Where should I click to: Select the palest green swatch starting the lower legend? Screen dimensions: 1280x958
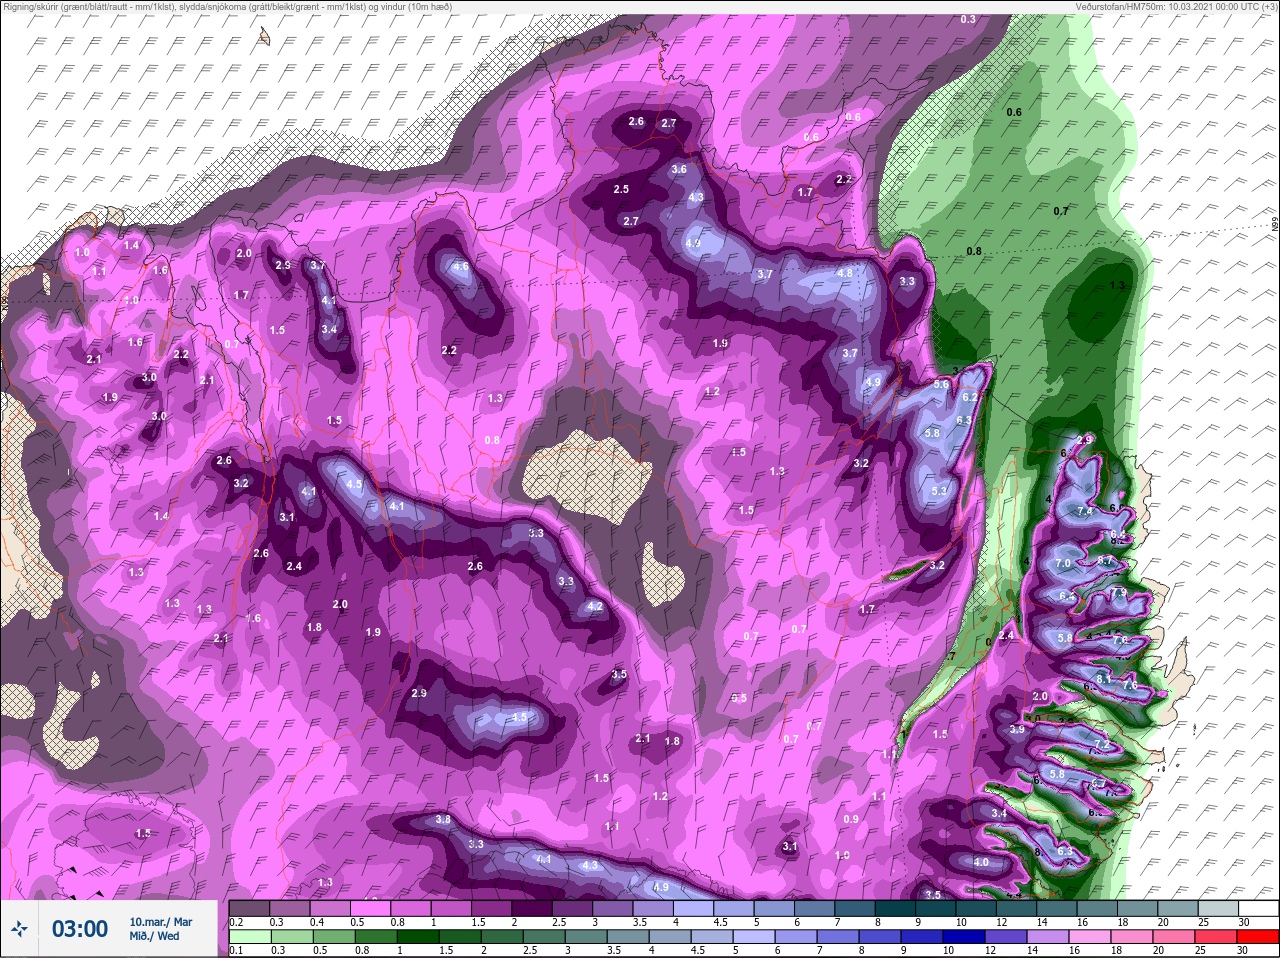coord(248,936)
